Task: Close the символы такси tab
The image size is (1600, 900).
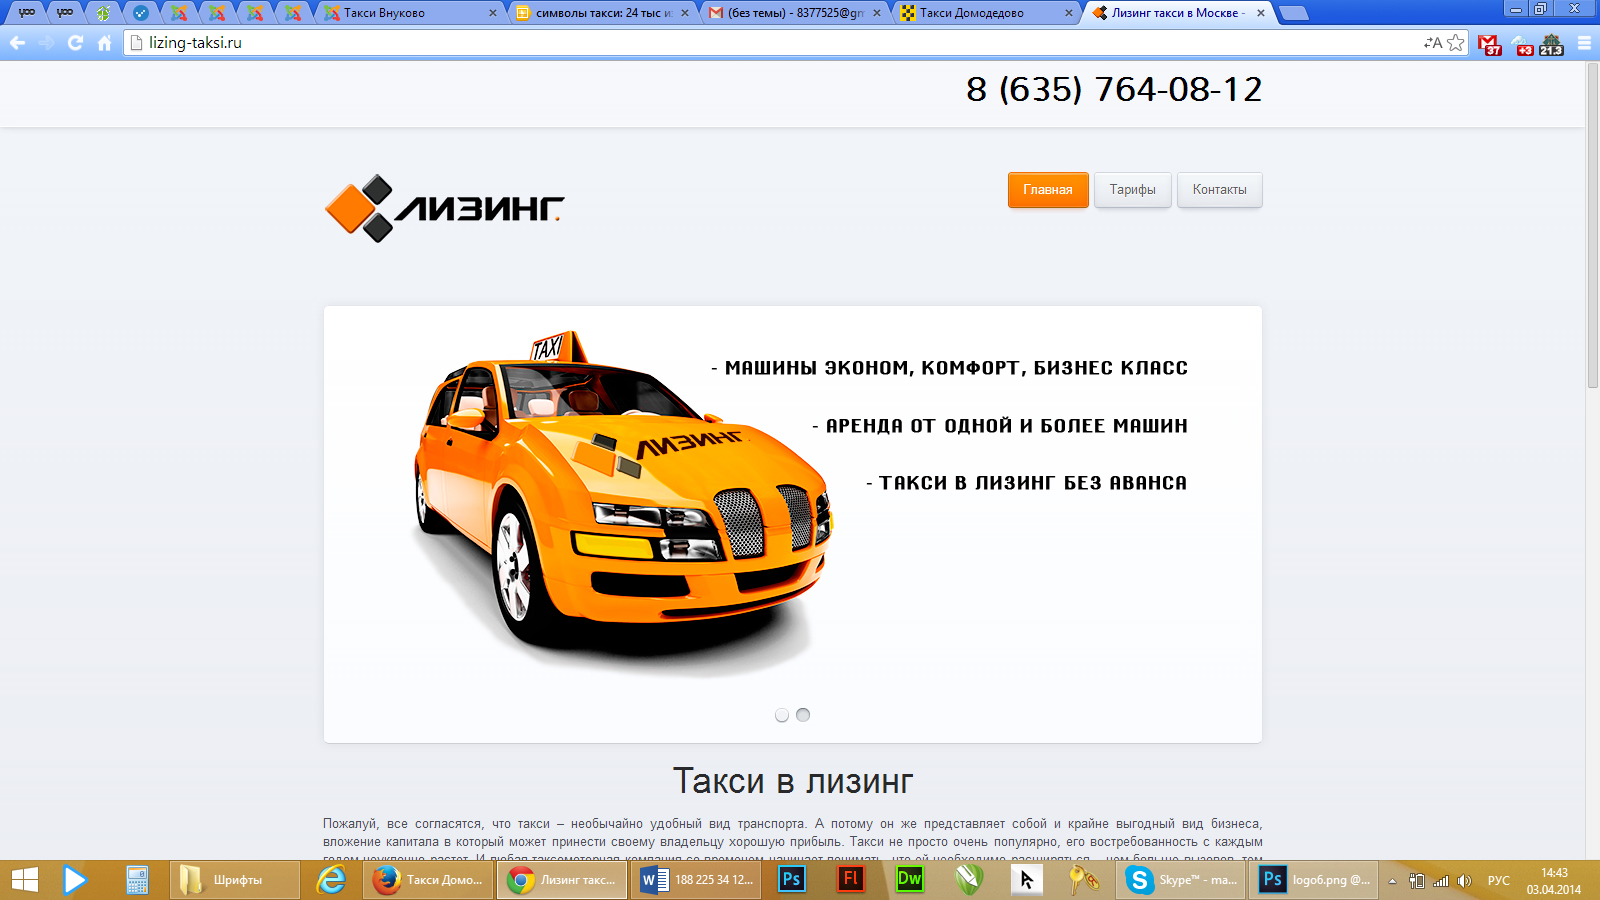Action: click(x=685, y=13)
